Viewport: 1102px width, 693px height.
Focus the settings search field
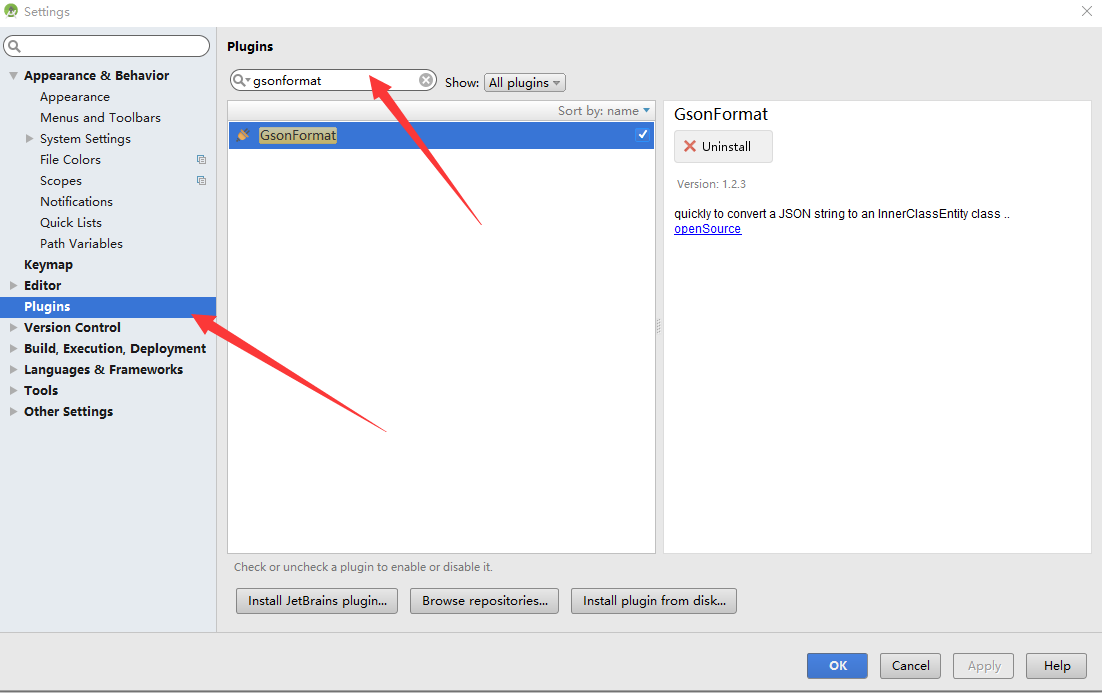(107, 46)
